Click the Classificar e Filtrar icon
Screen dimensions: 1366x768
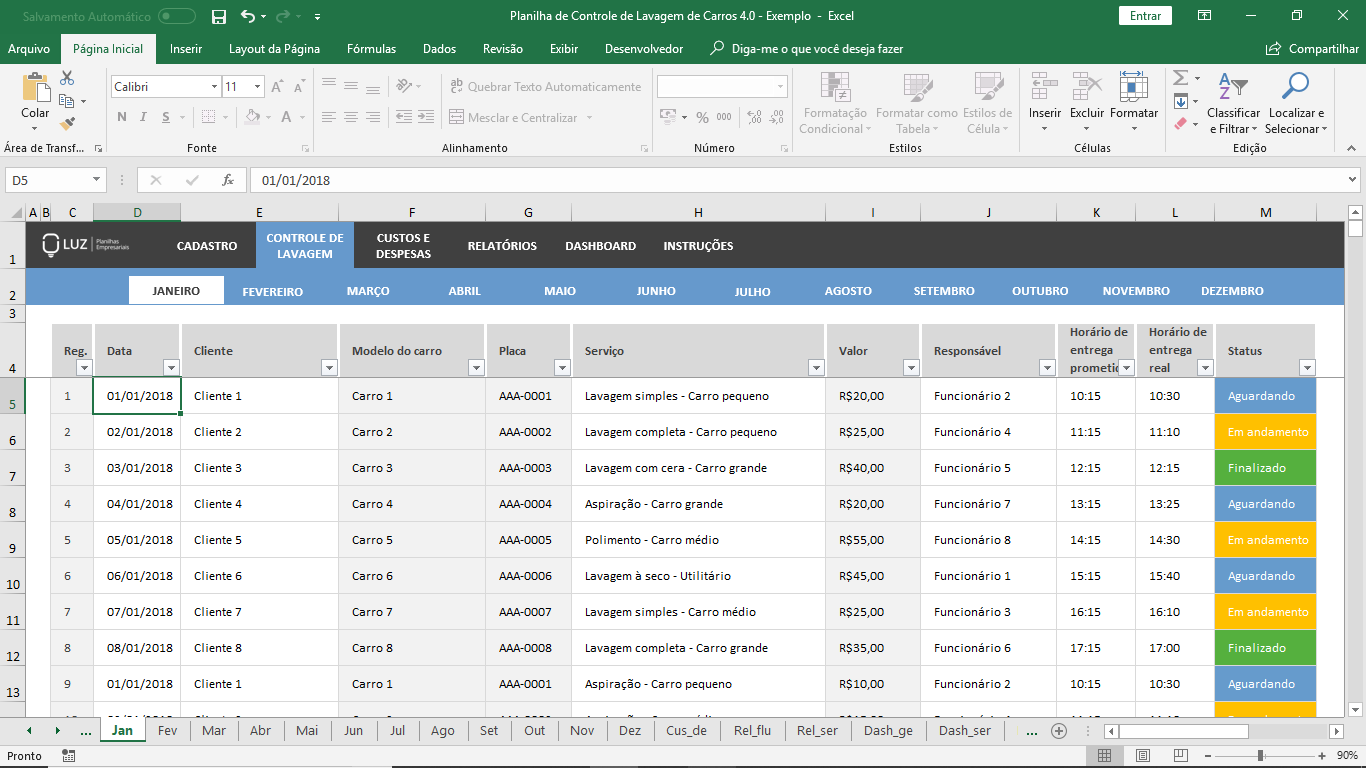1233,87
